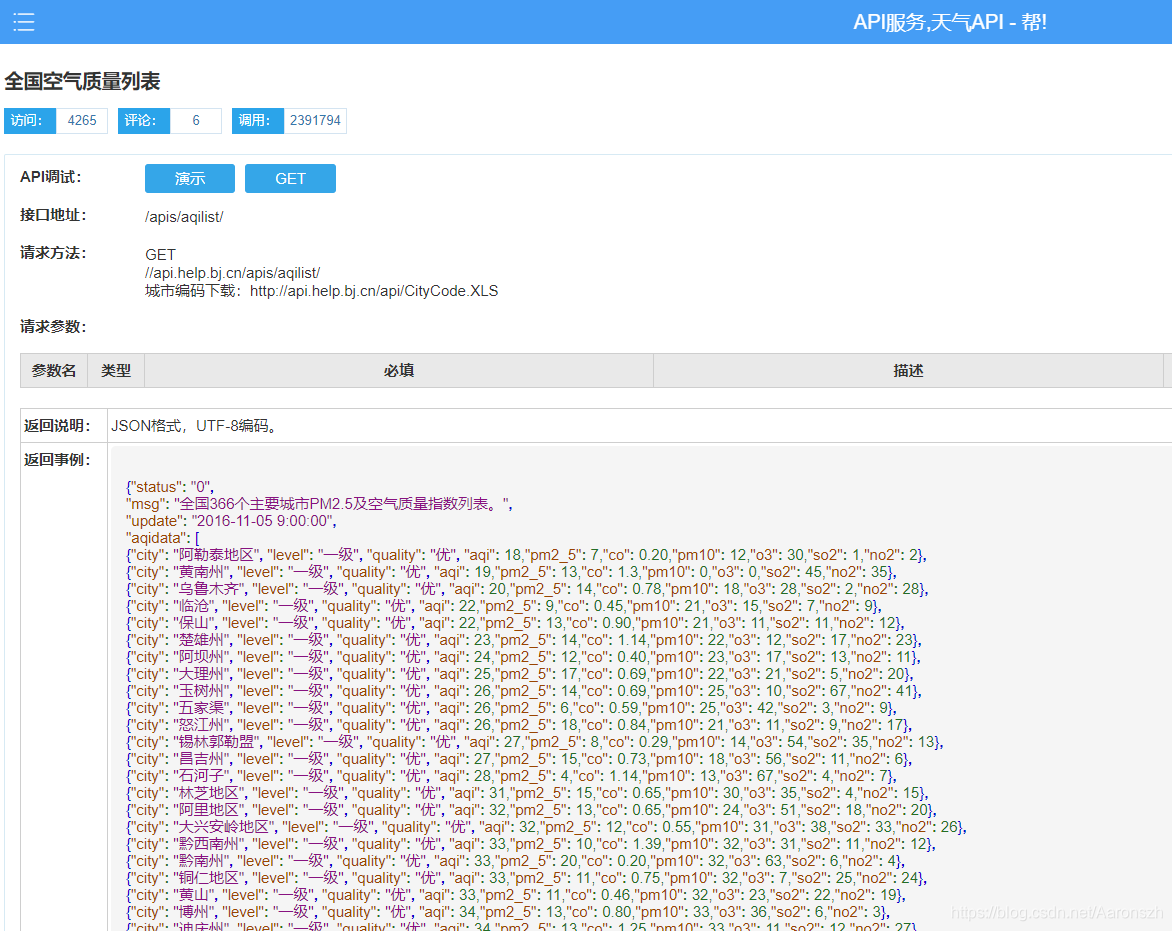Click the 保山 city data row

[x=516, y=623]
